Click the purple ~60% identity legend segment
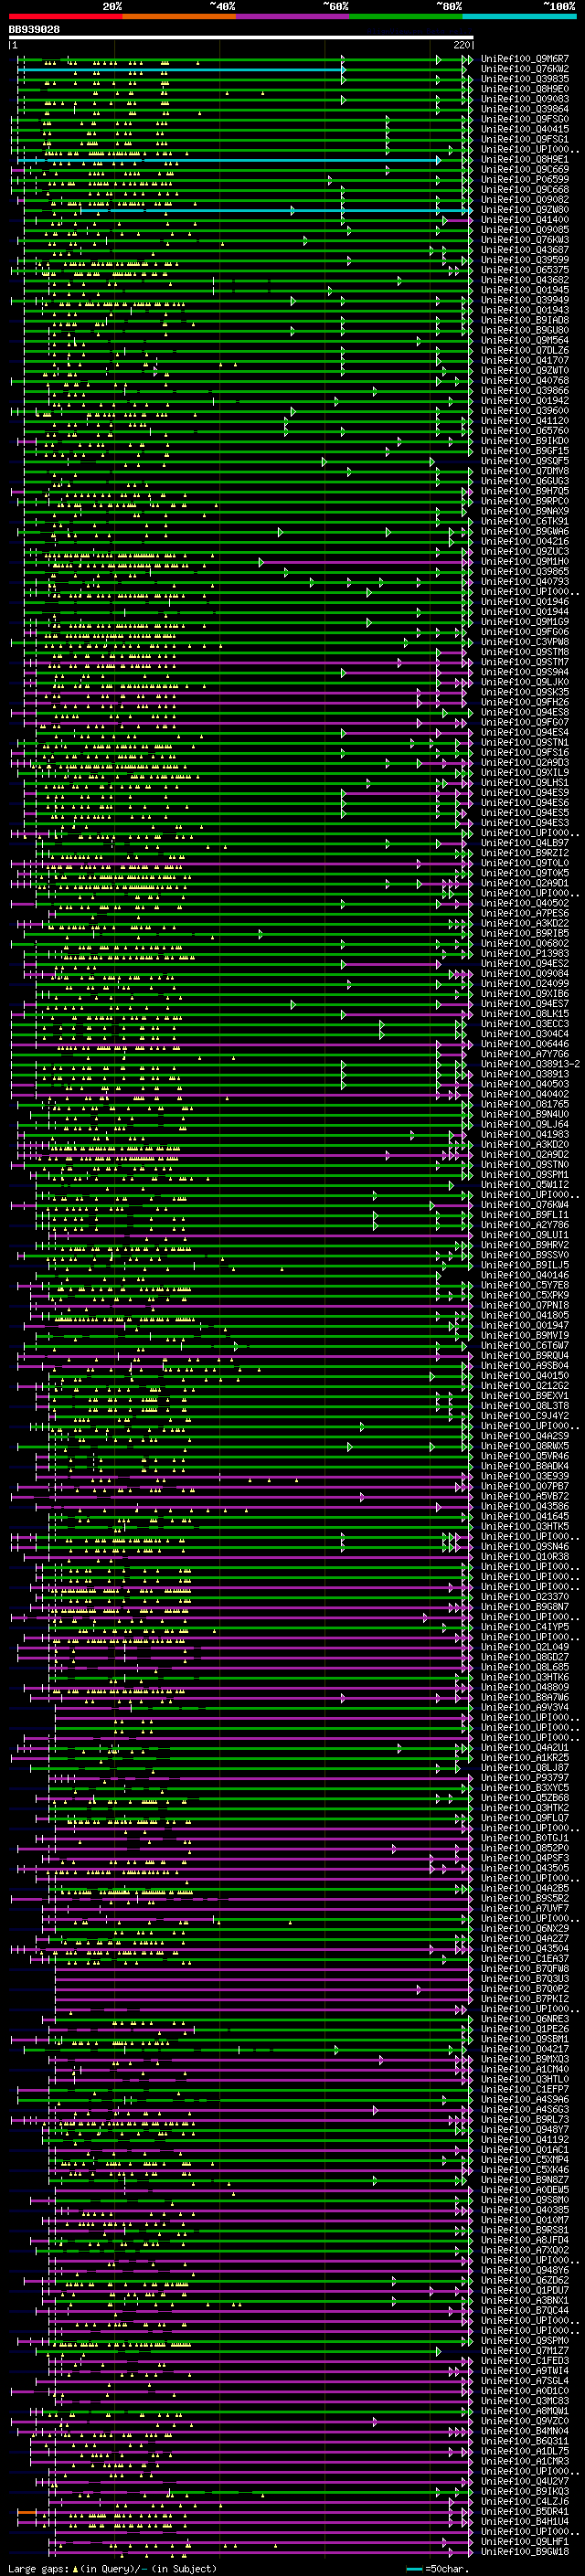 (293, 16)
